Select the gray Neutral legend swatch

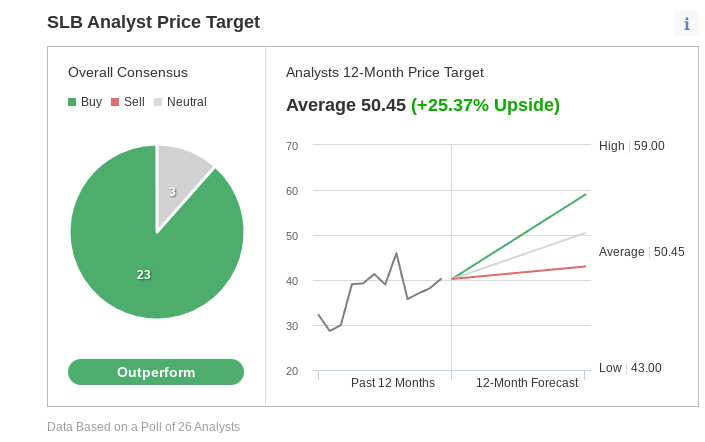pos(158,102)
